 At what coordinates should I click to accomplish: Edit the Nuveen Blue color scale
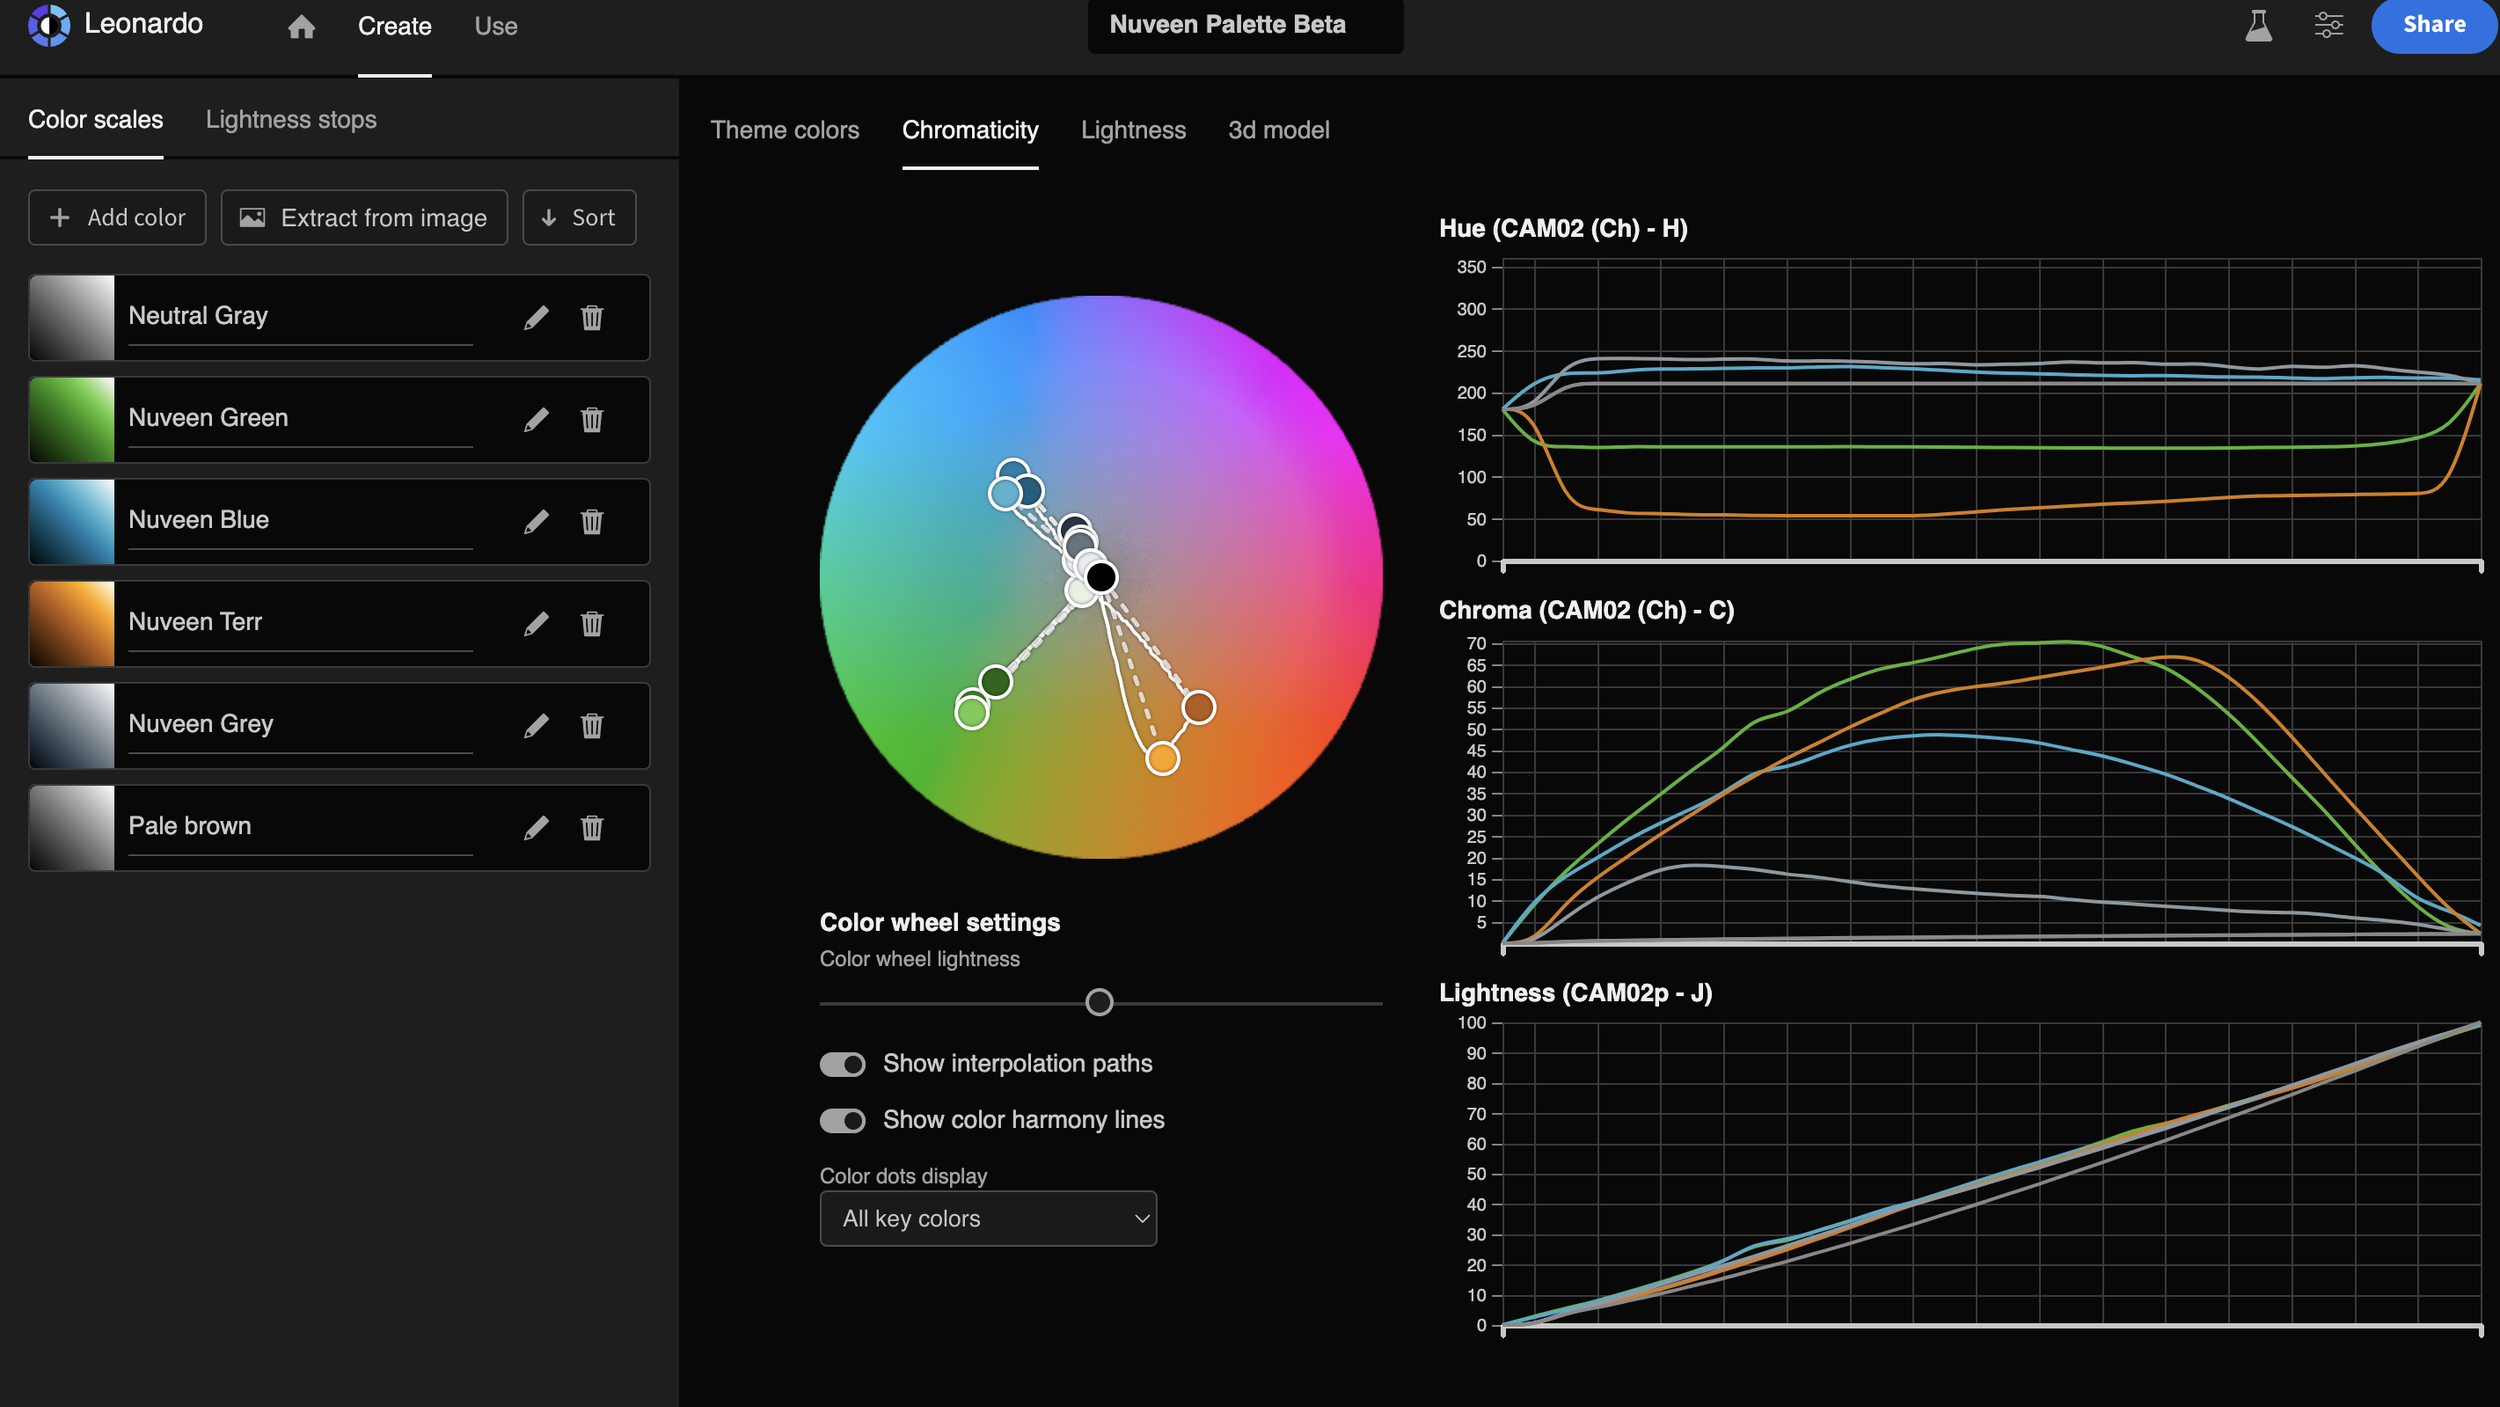coord(536,521)
